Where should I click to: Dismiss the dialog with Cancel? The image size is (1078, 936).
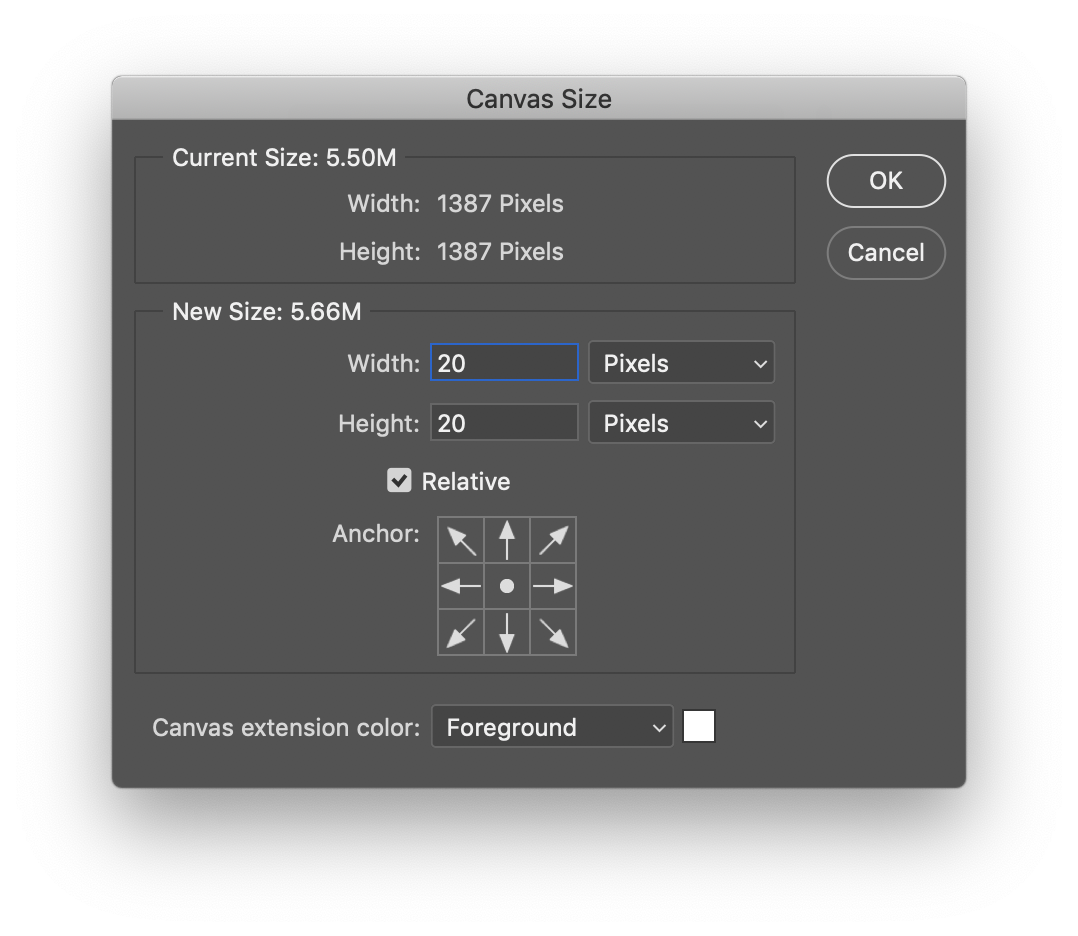pyautogui.click(x=886, y=253)
